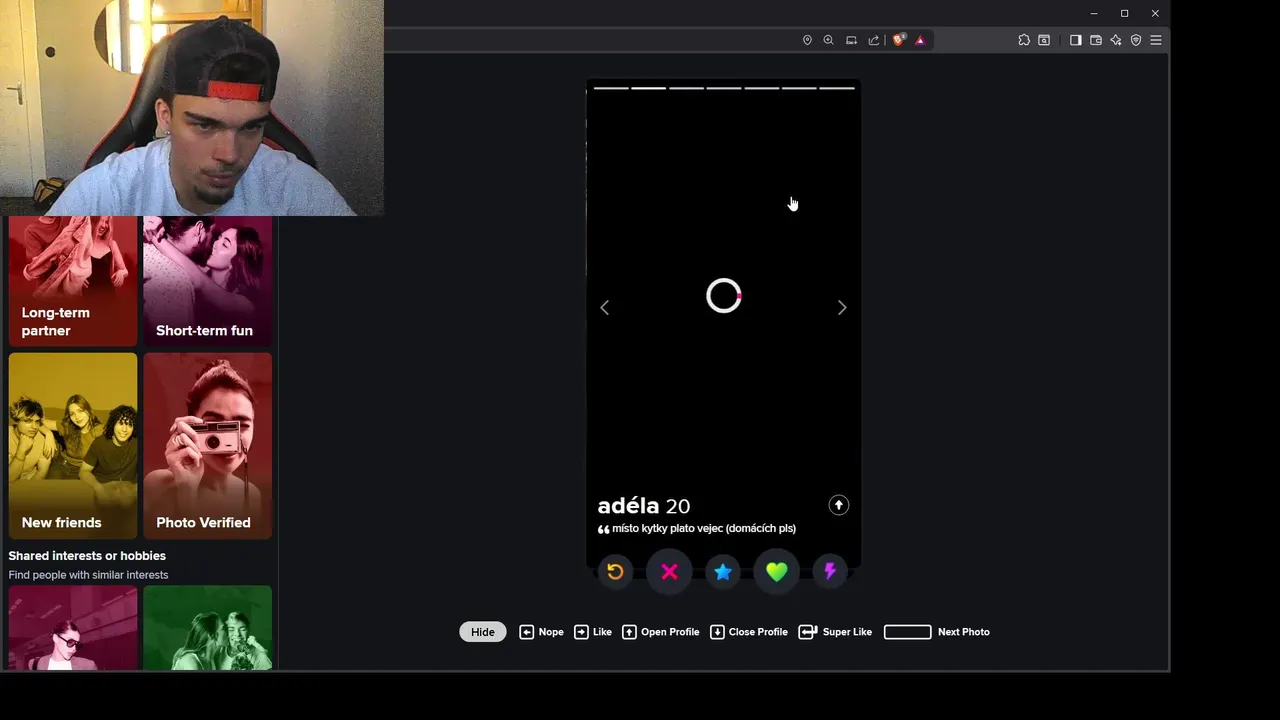The height and width of the screenshot is (720, 1280).
Task: Click the zoom magnifier icon in the address bar
Action: click(828, 40)
